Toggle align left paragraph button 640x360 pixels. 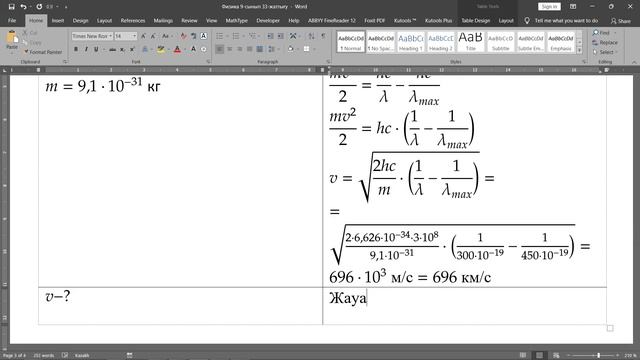[x=220, y=49]
